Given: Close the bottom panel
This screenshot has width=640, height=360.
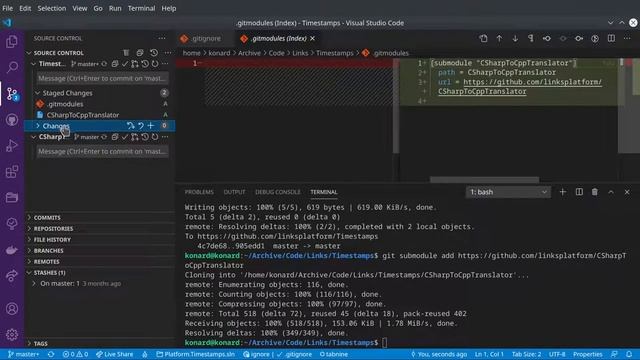Looking at the screenshot, I should point(627,192).
